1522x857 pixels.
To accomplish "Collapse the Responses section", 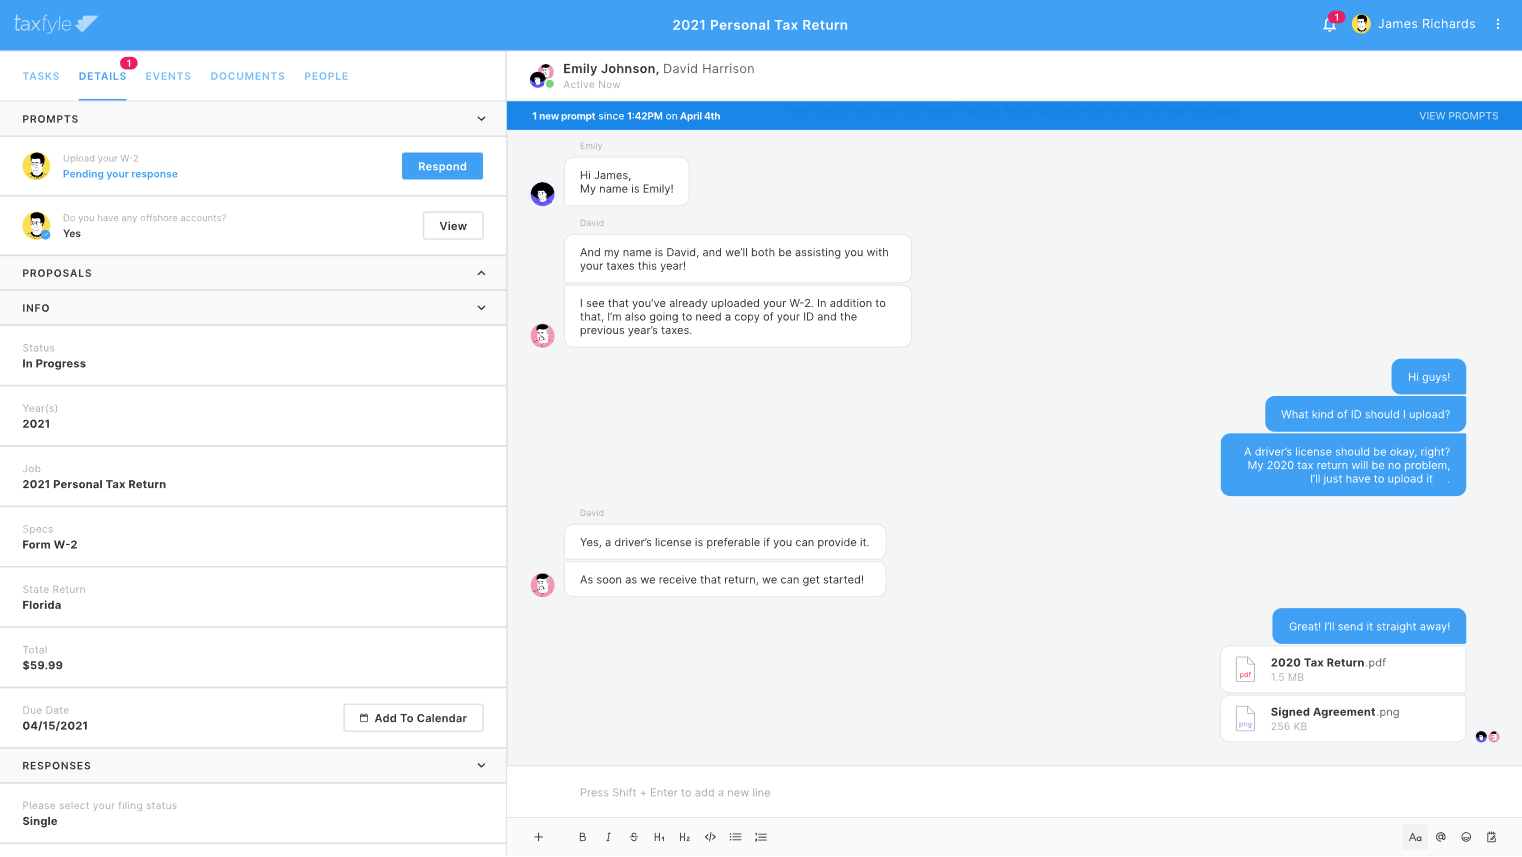I will (481, 766).
